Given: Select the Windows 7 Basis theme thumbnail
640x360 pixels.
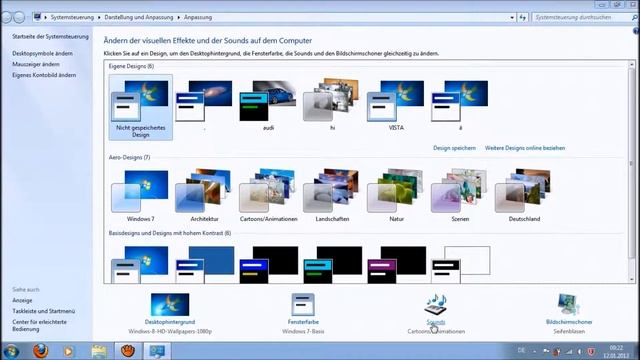Looking at the screenshot, I should (140, 264).
